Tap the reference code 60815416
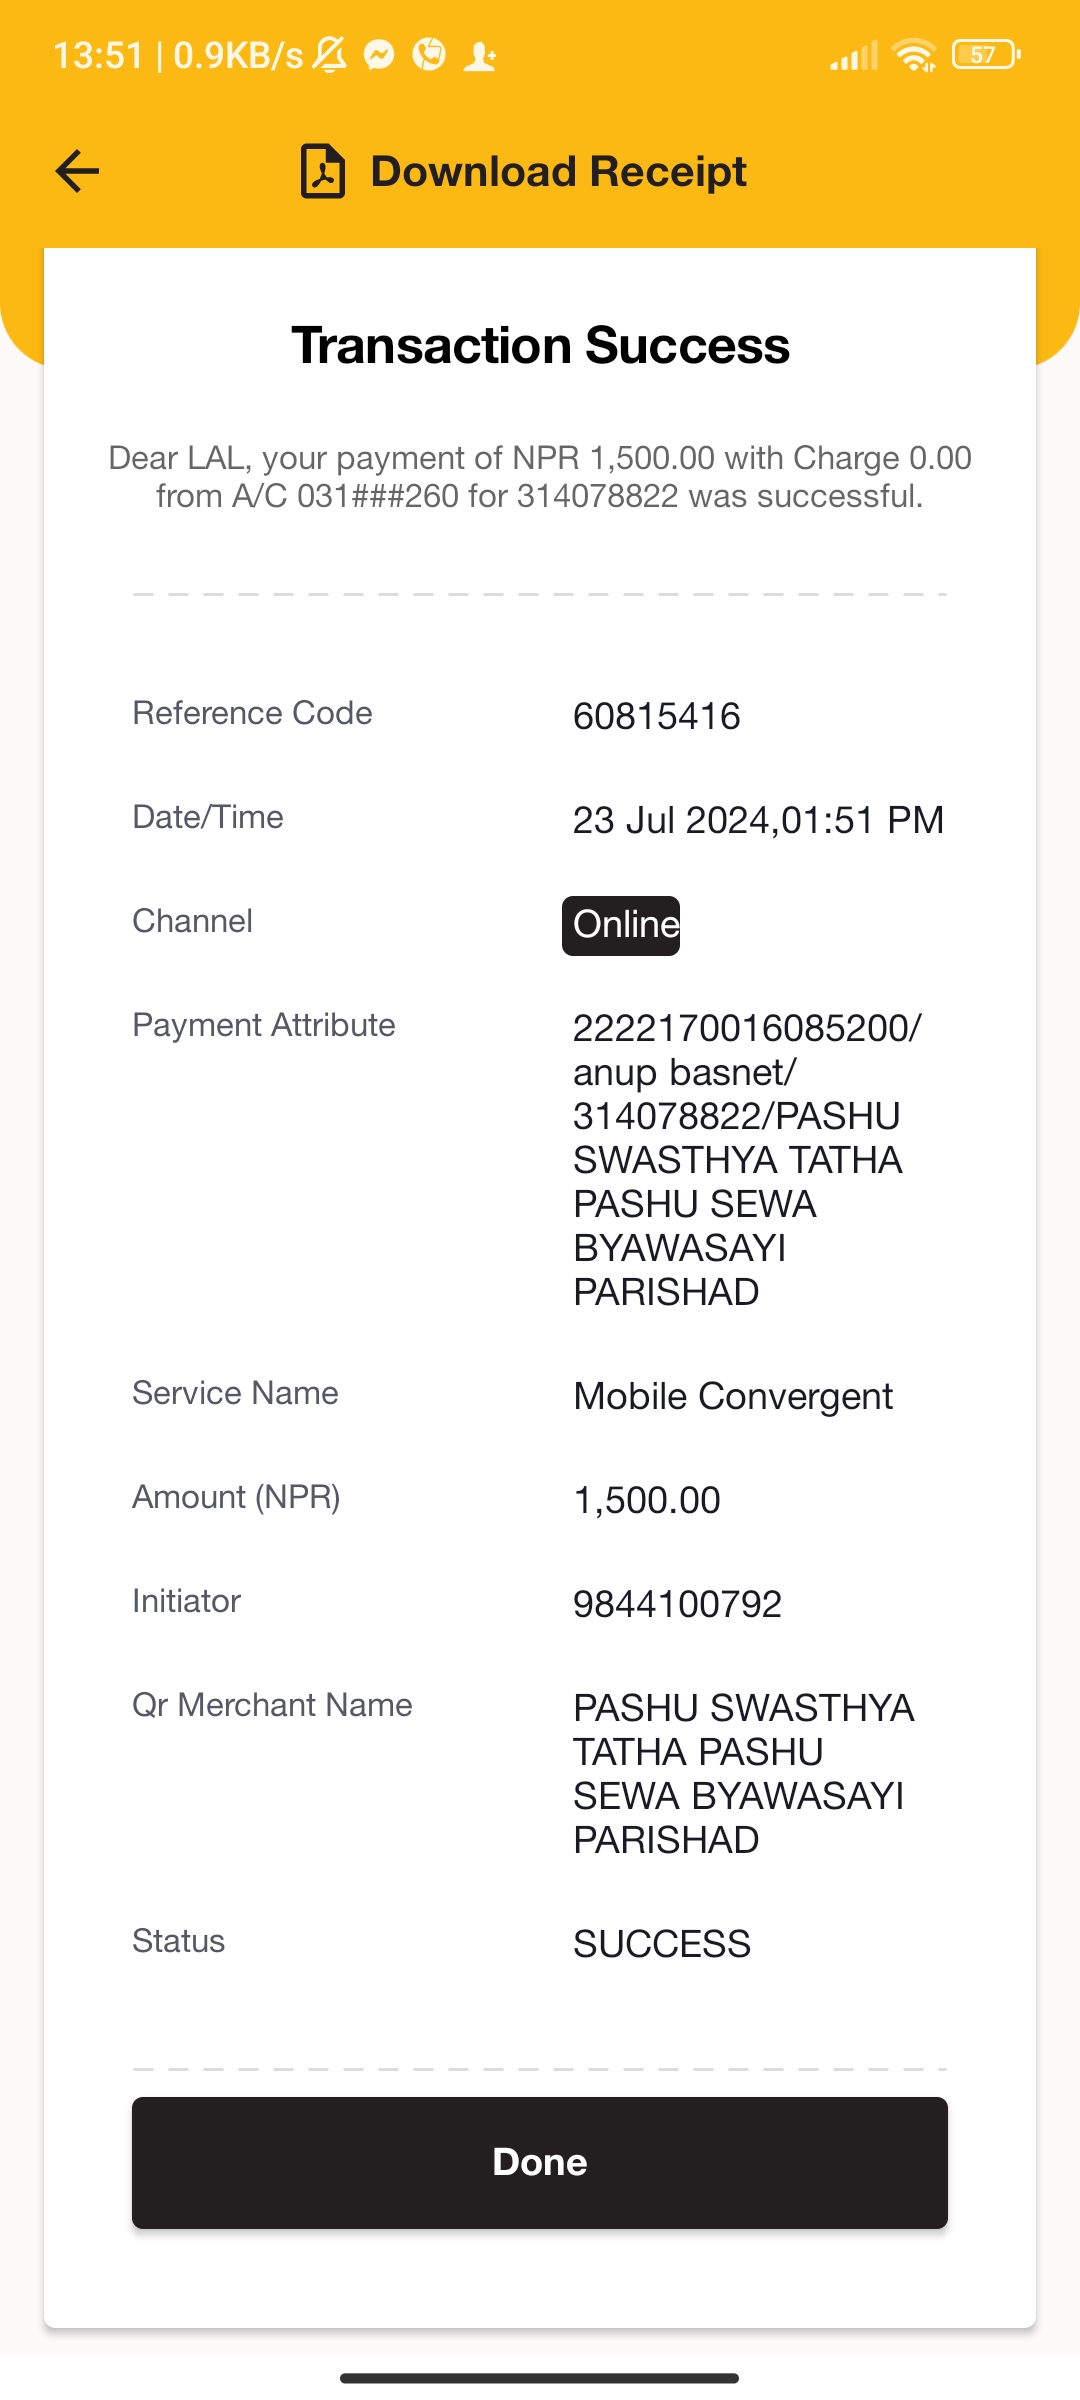Viewport: 1080px width, 2400px height. (x=656, y=716)
